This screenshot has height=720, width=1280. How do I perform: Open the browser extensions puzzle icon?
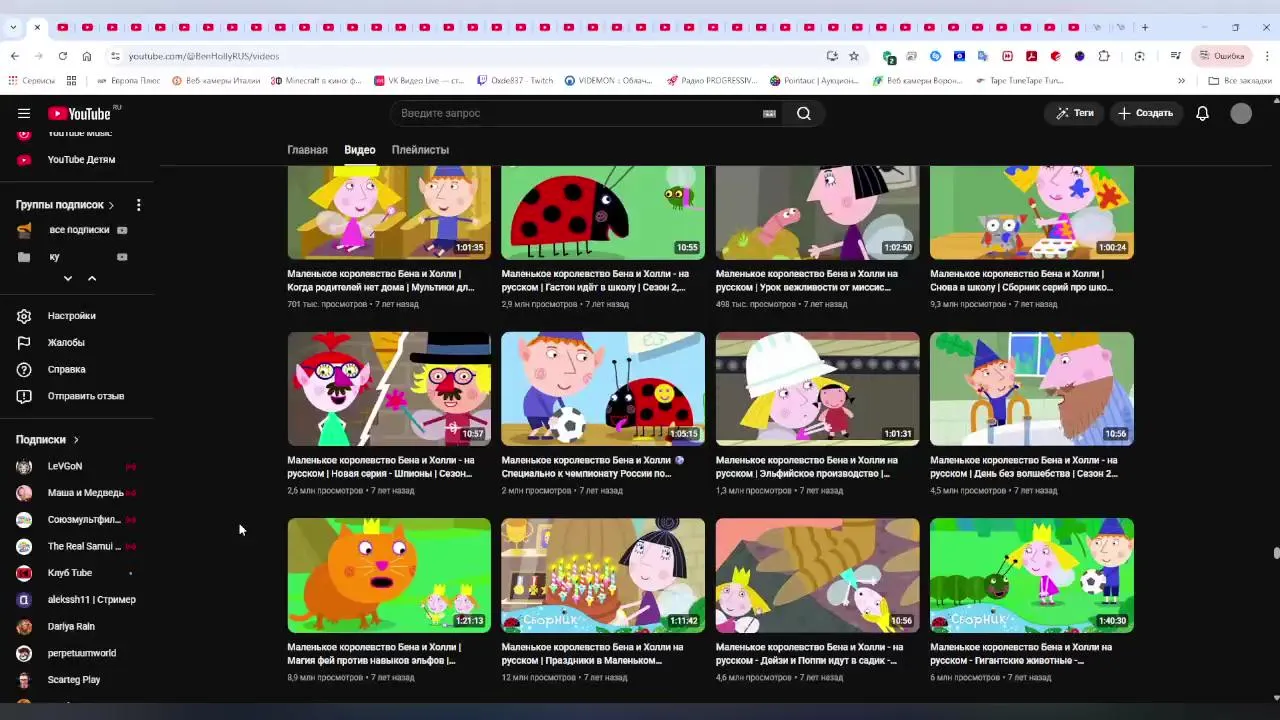pyautogui.click(x=1104, y=56)
